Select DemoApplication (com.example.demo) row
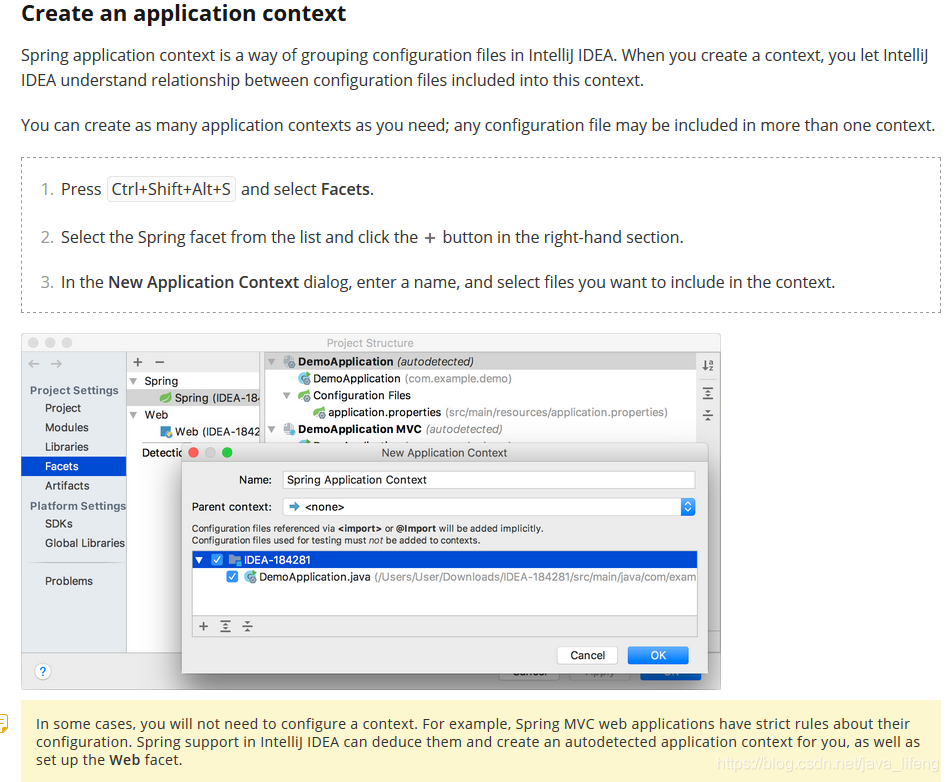948x782 pixels. pyautogui.click(x=405, y=379)
